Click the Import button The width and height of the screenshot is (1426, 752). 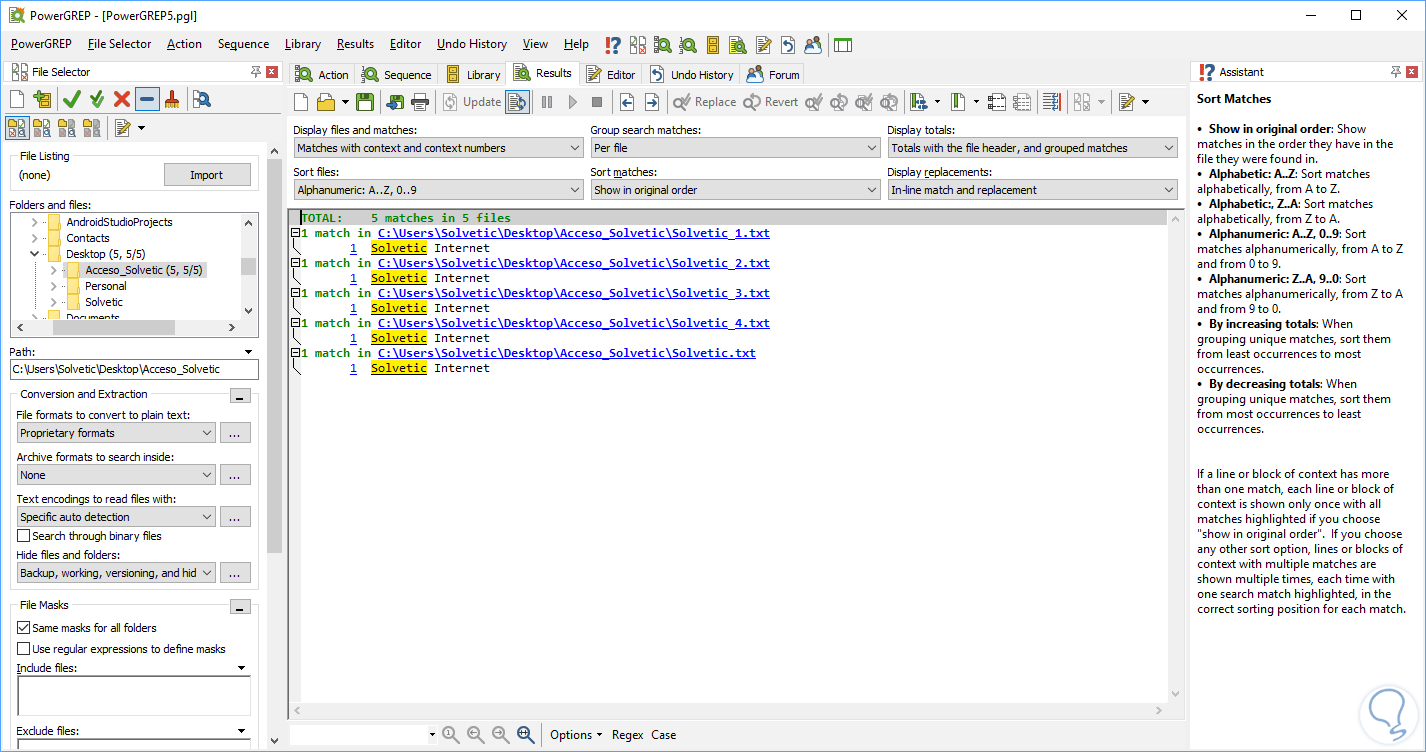[207, 175]
